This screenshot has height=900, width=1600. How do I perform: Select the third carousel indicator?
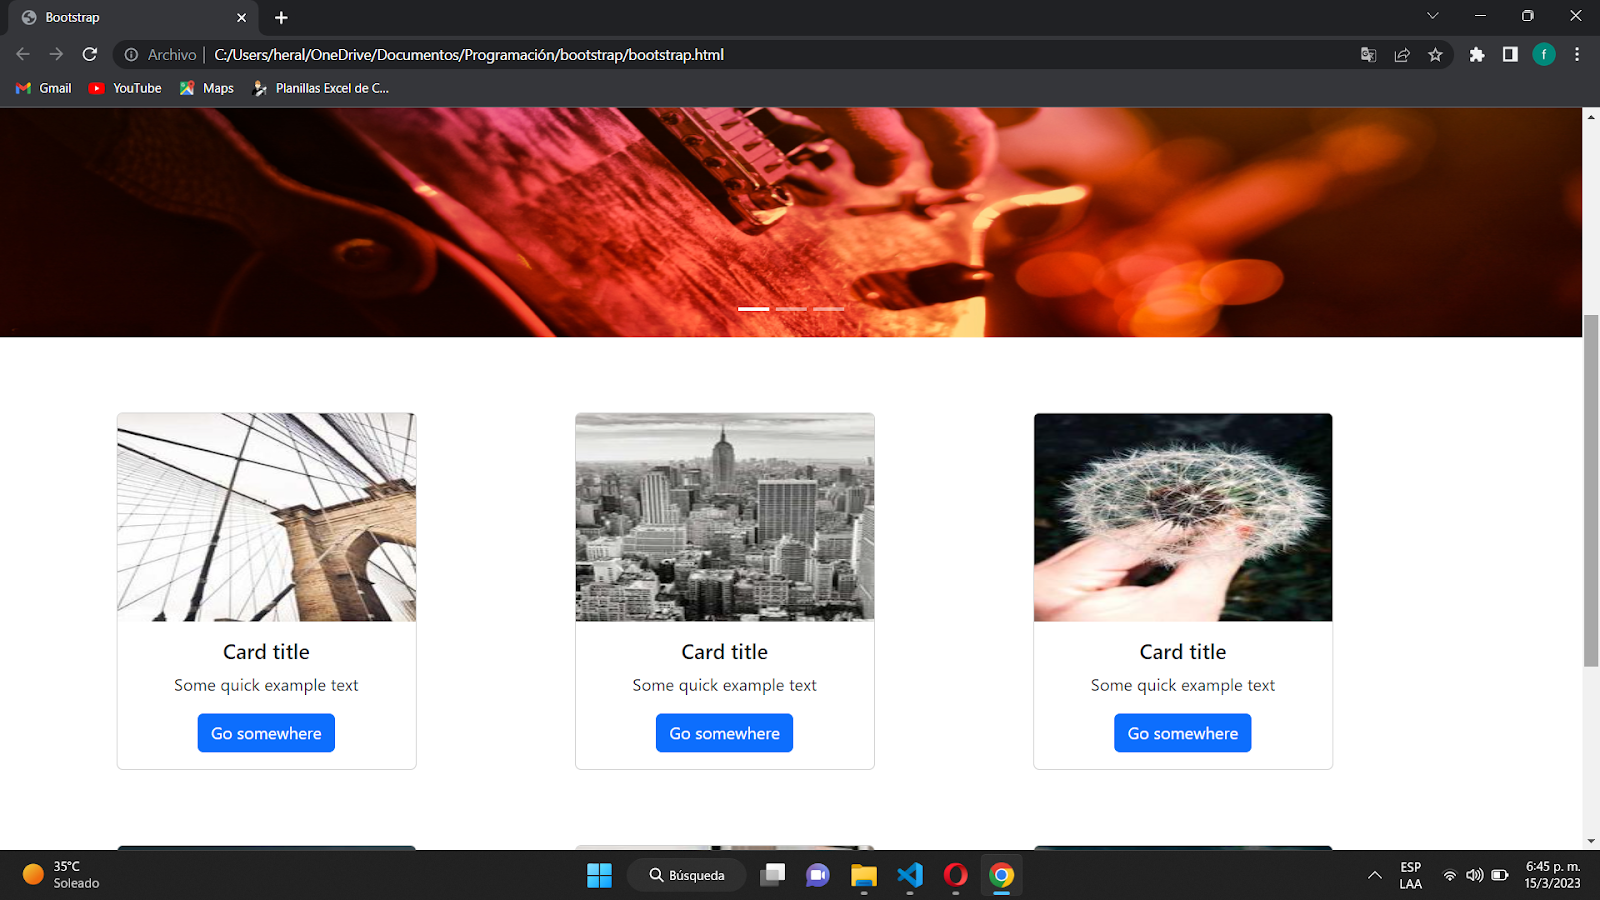pos(828,309)
